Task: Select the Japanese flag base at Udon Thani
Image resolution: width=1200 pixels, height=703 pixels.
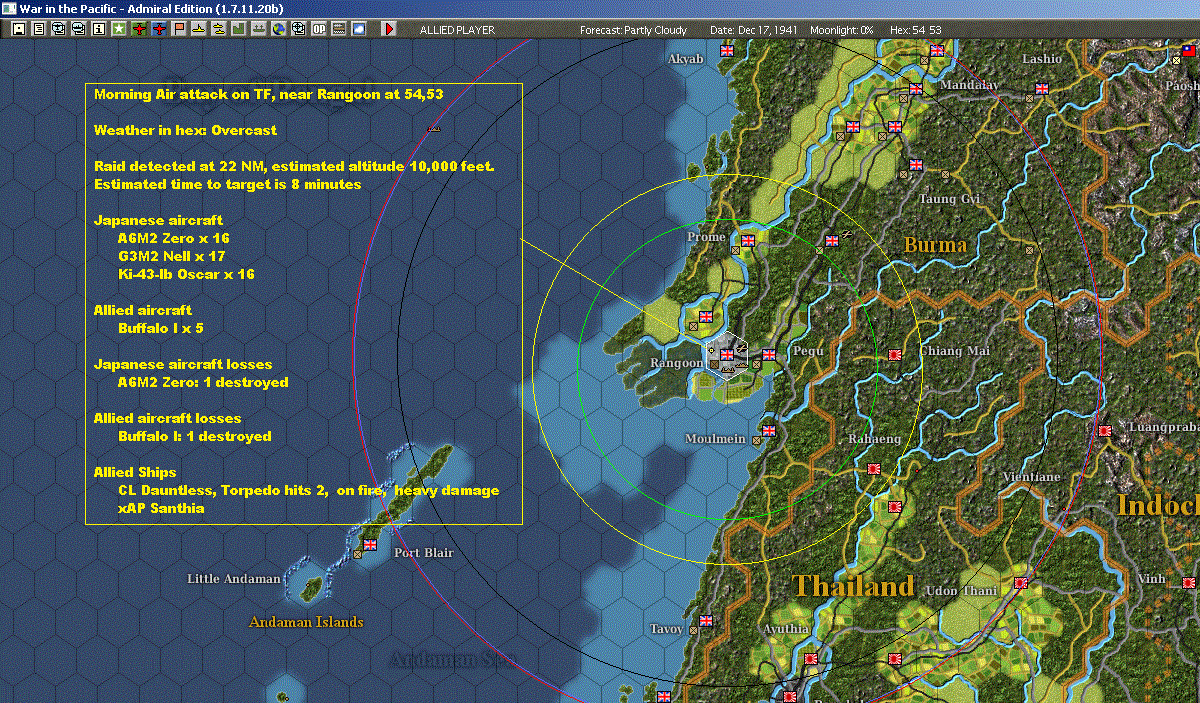Action: (x=1020, y=583)
